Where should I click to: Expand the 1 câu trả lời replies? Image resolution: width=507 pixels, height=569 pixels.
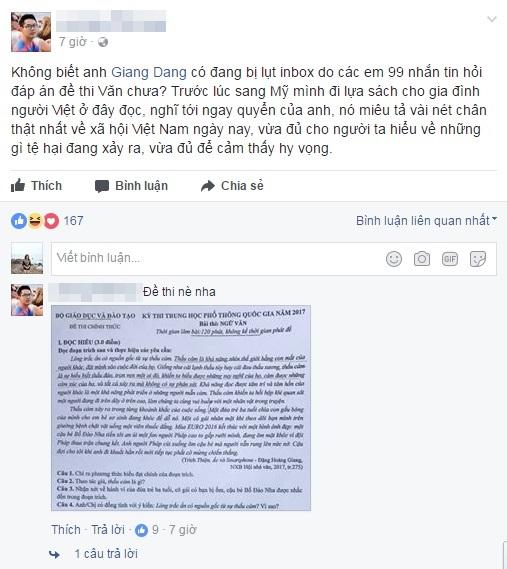click(x=106, y=554)
